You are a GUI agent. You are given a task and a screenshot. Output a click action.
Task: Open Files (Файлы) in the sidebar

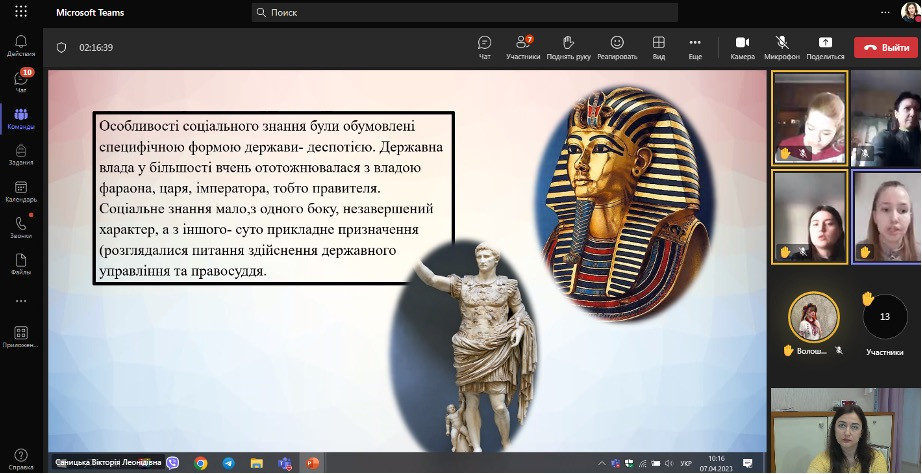point(21,263)
